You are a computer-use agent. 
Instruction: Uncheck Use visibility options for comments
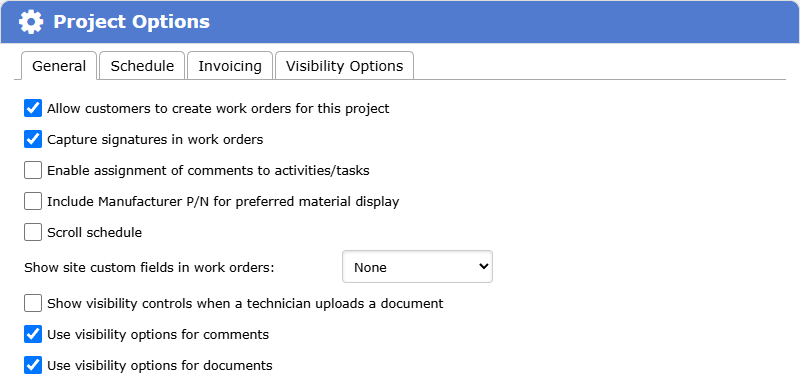[x=33, y=335]
